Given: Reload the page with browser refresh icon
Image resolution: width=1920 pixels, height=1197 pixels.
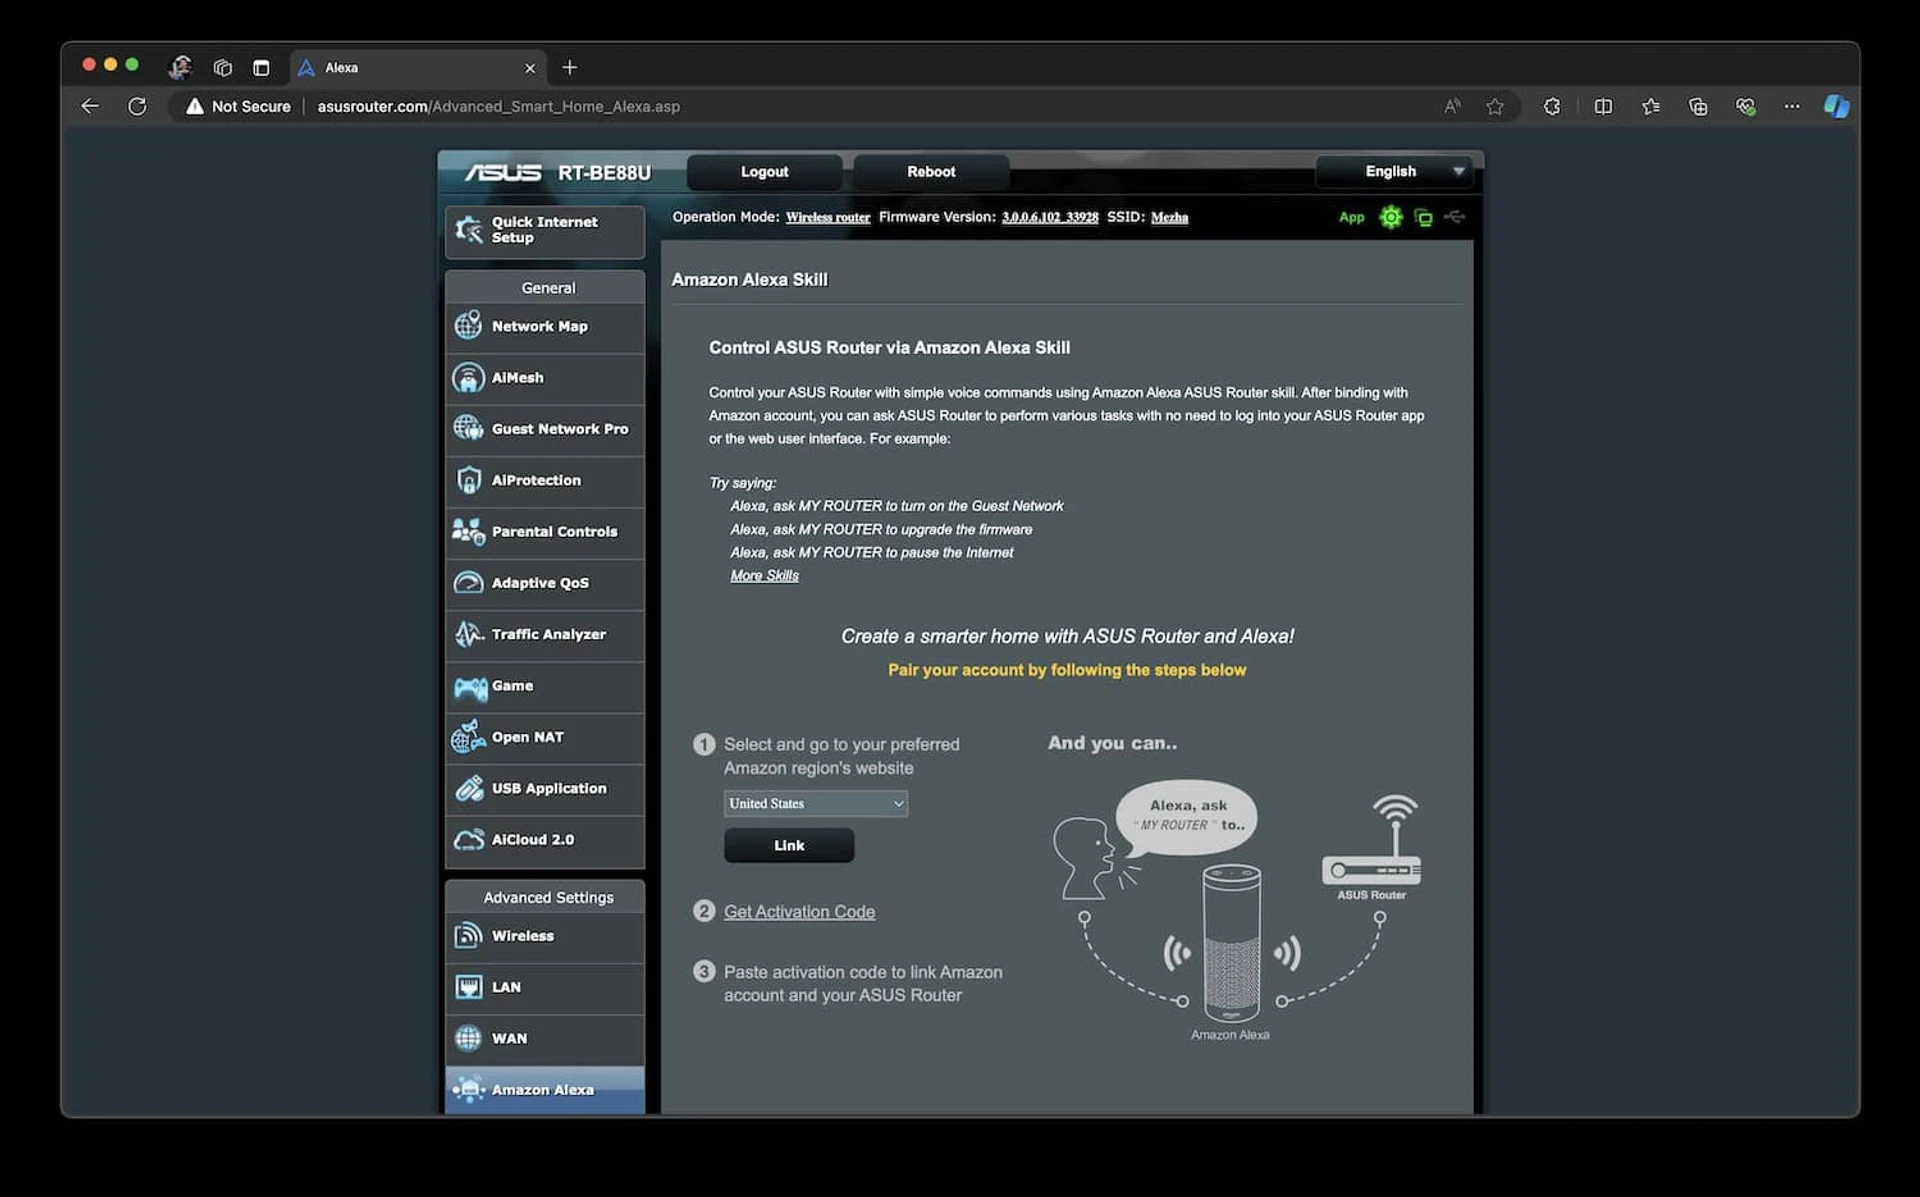Looking at the screenshot, I should pos(137,106).
